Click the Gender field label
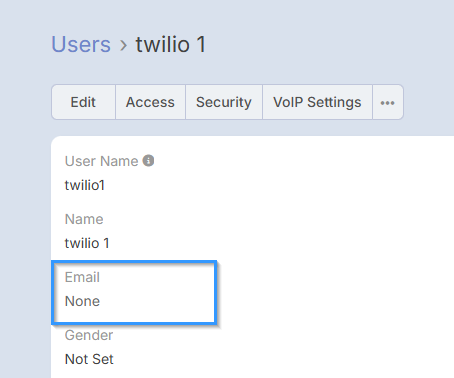454x378 pixels. click(x=89, y=335)
